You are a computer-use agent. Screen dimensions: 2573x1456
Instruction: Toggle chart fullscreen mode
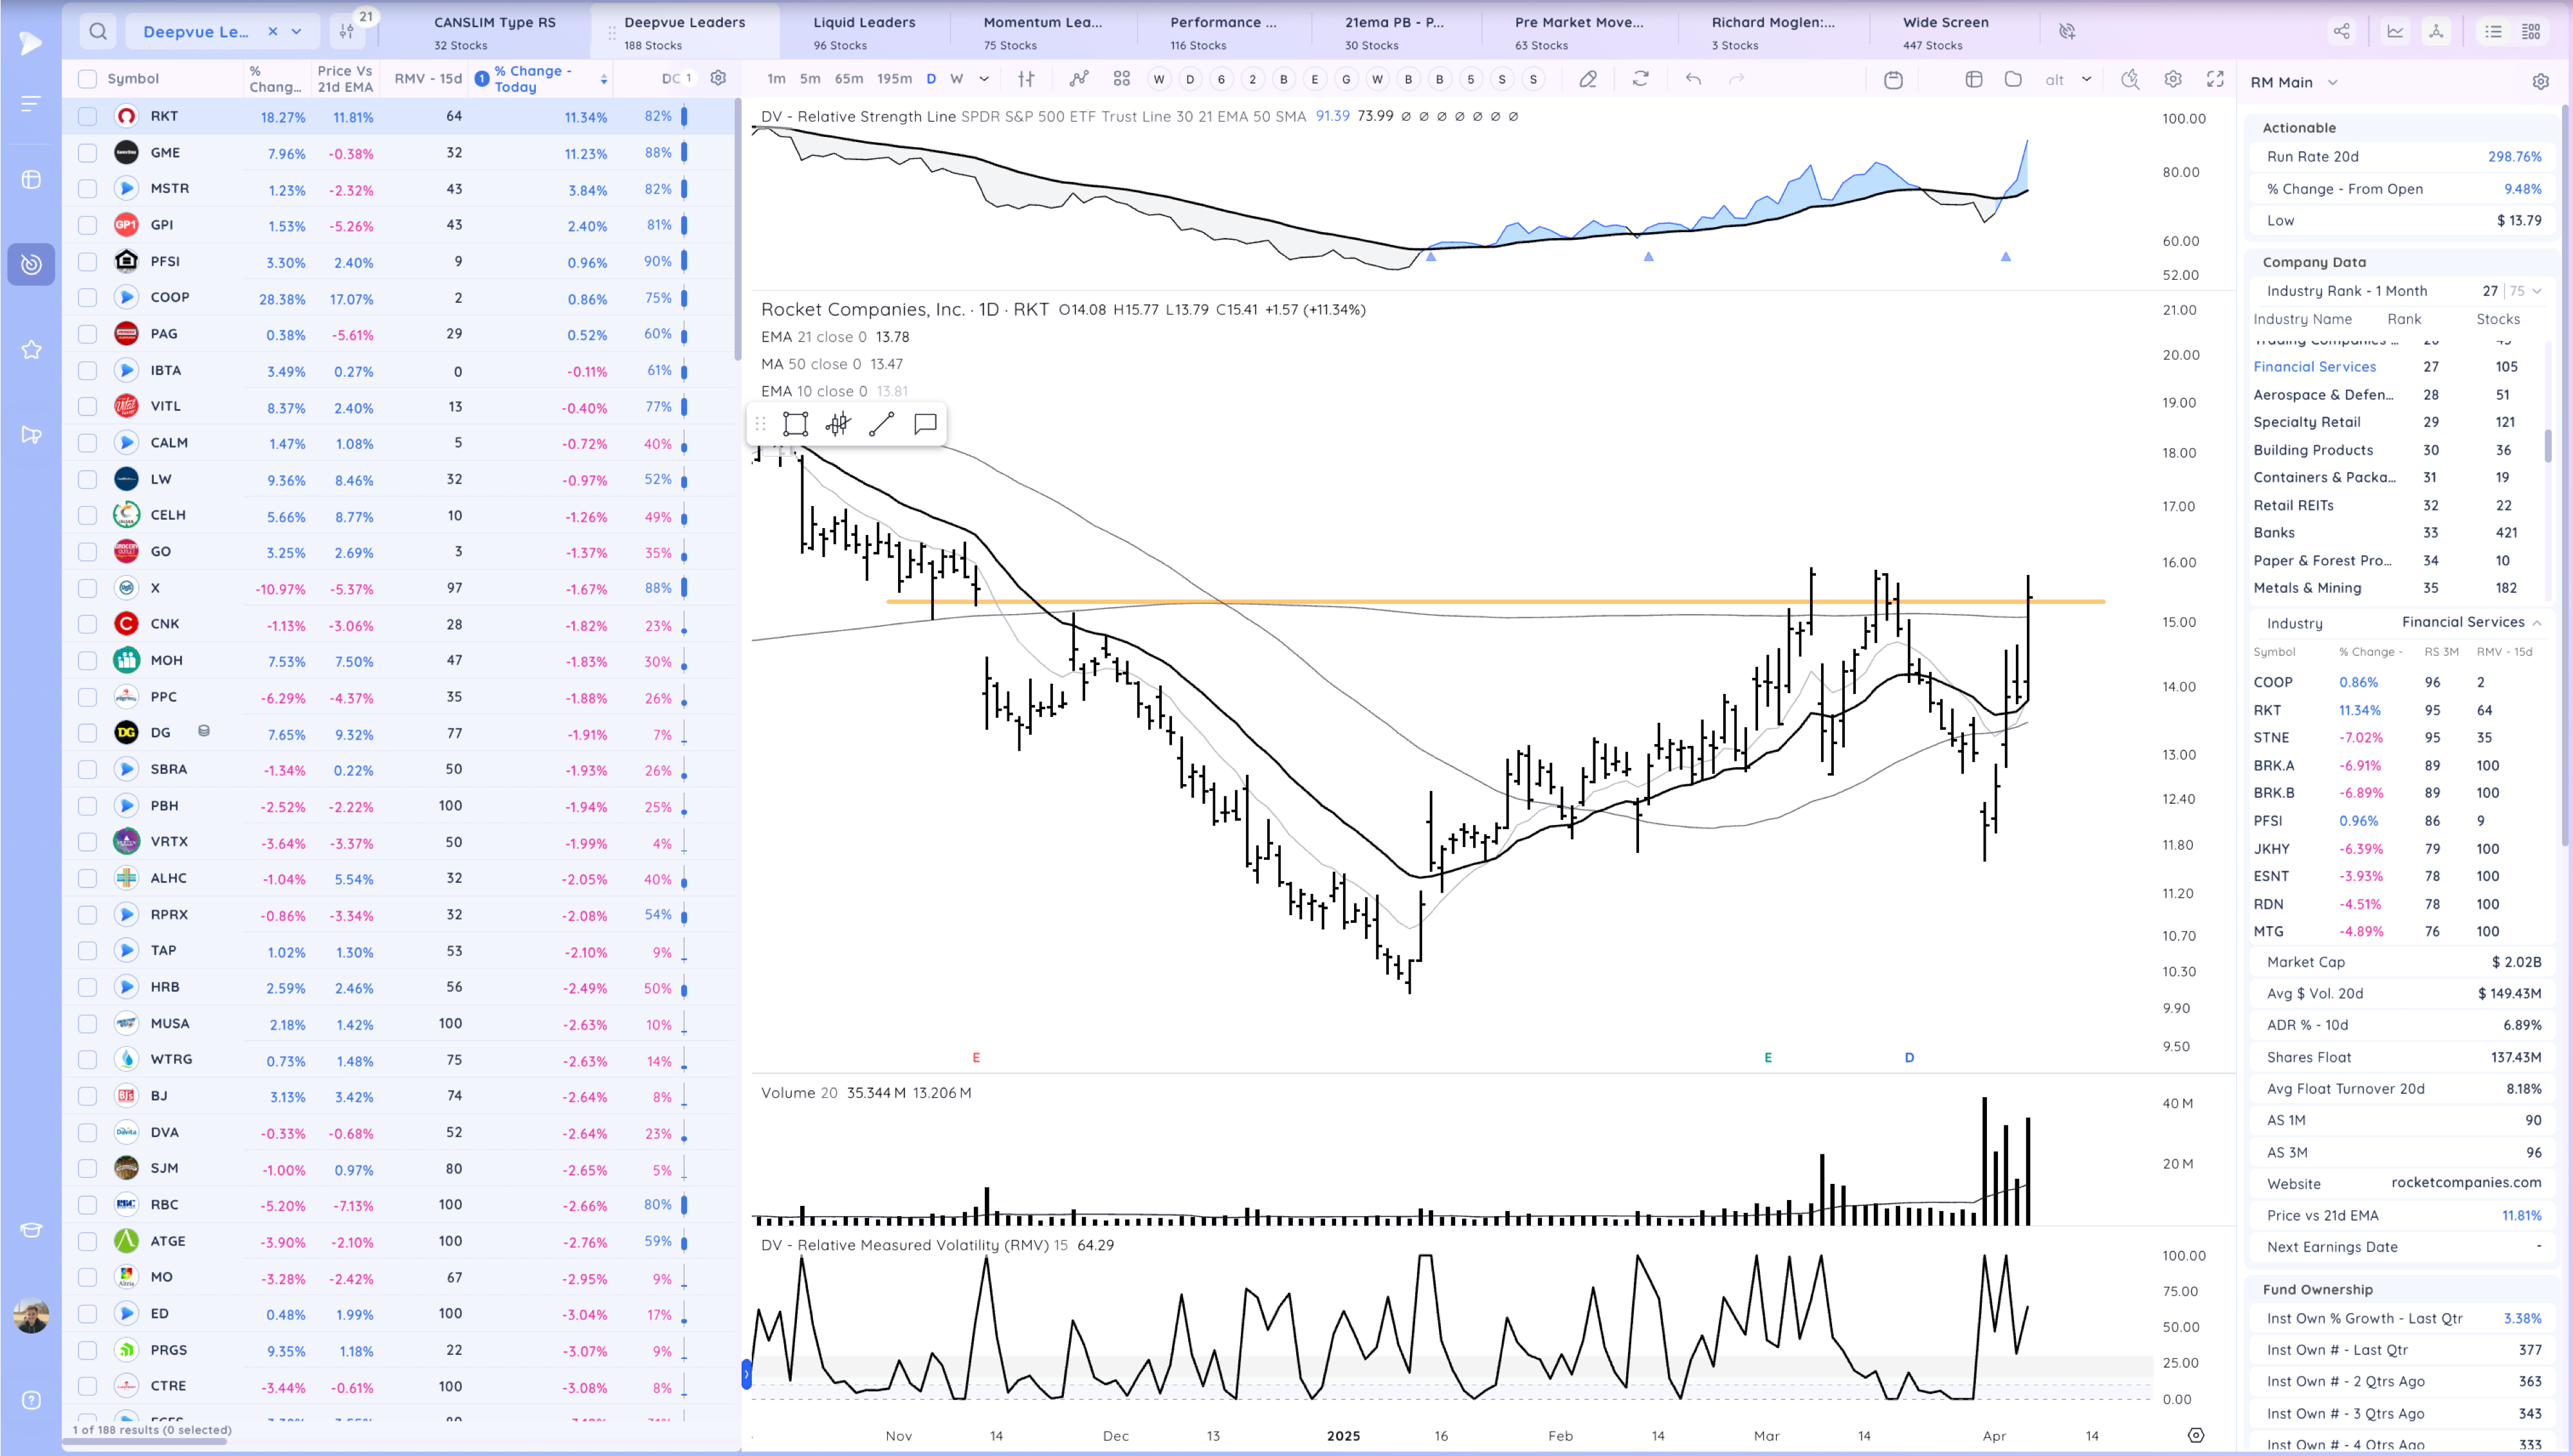(2216, 79)
